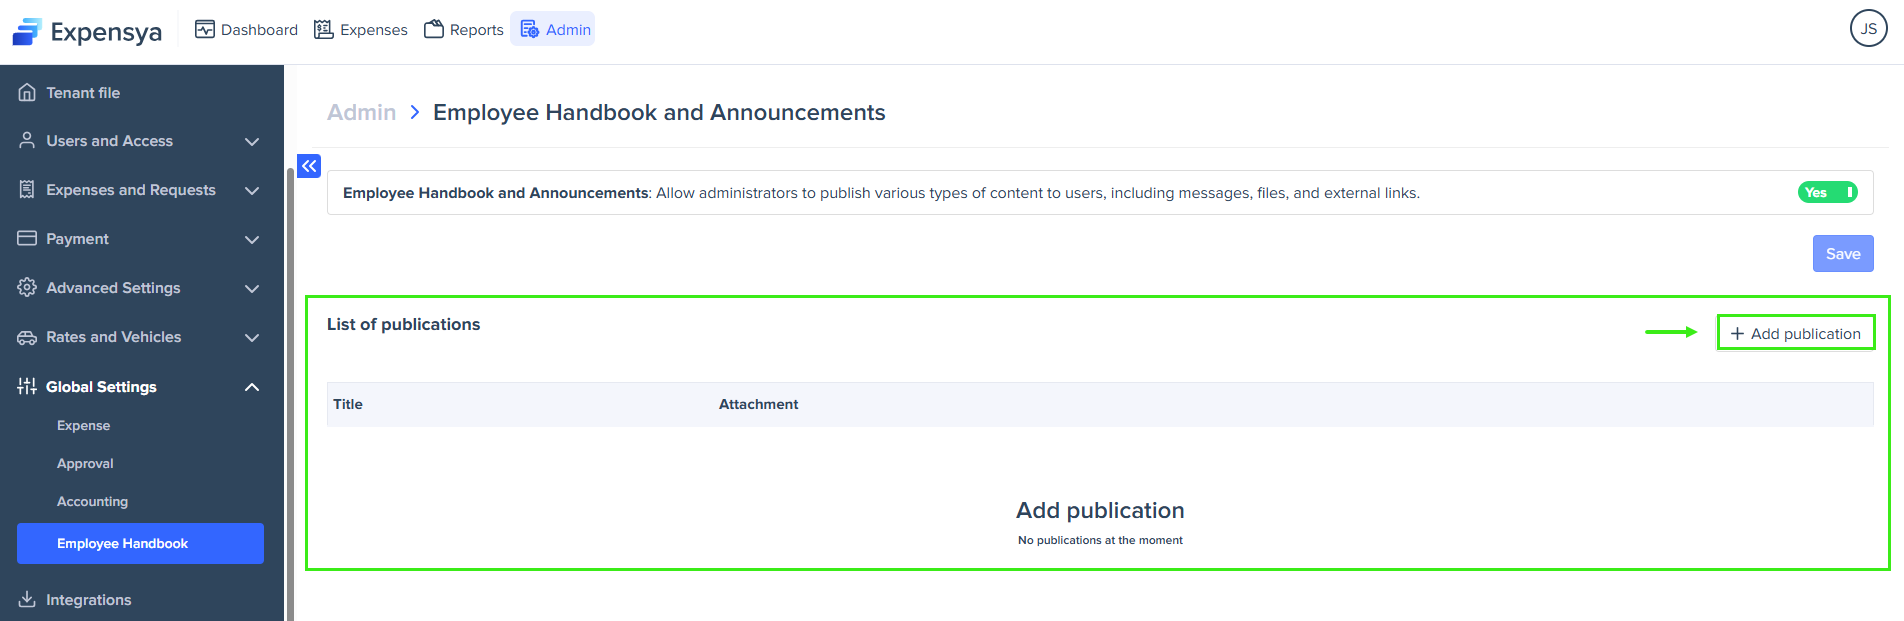Click 'List of publications' heading
Screen dimensions: 1904x621
tap(403, 324)
